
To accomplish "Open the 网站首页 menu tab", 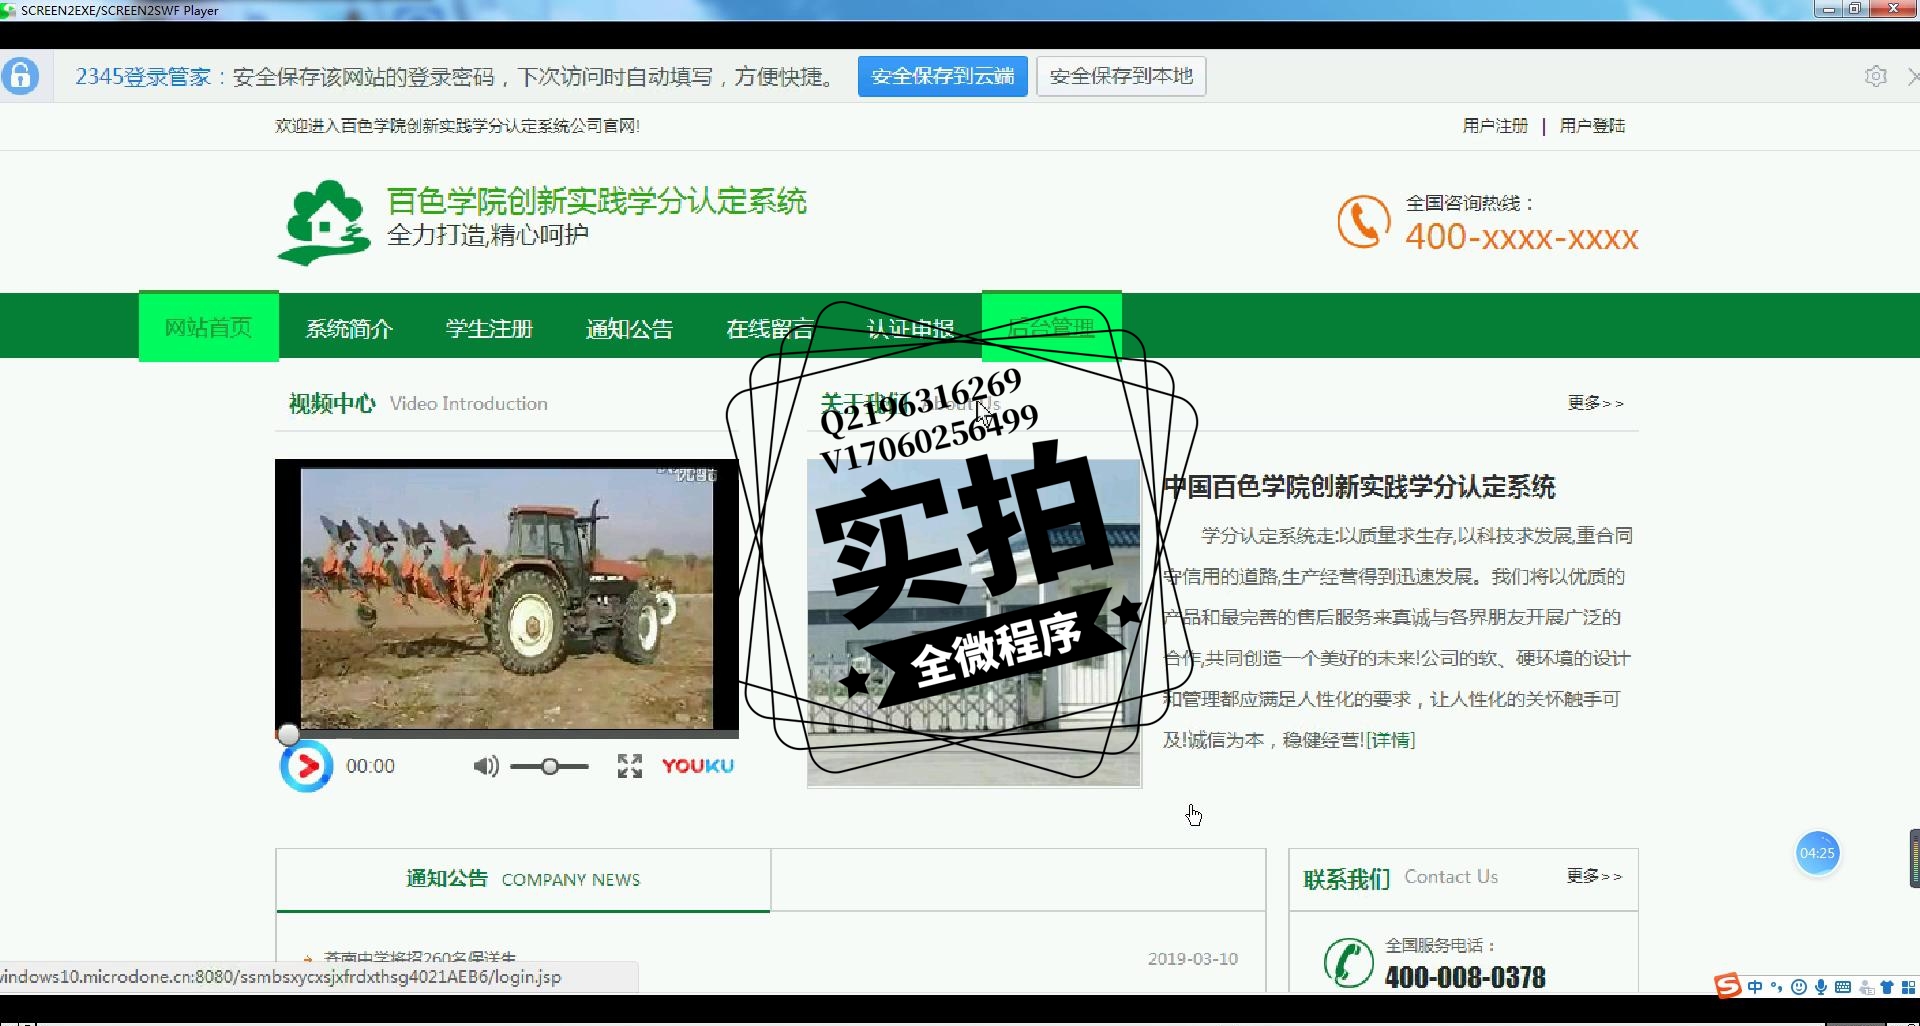I will pos(209,327).
